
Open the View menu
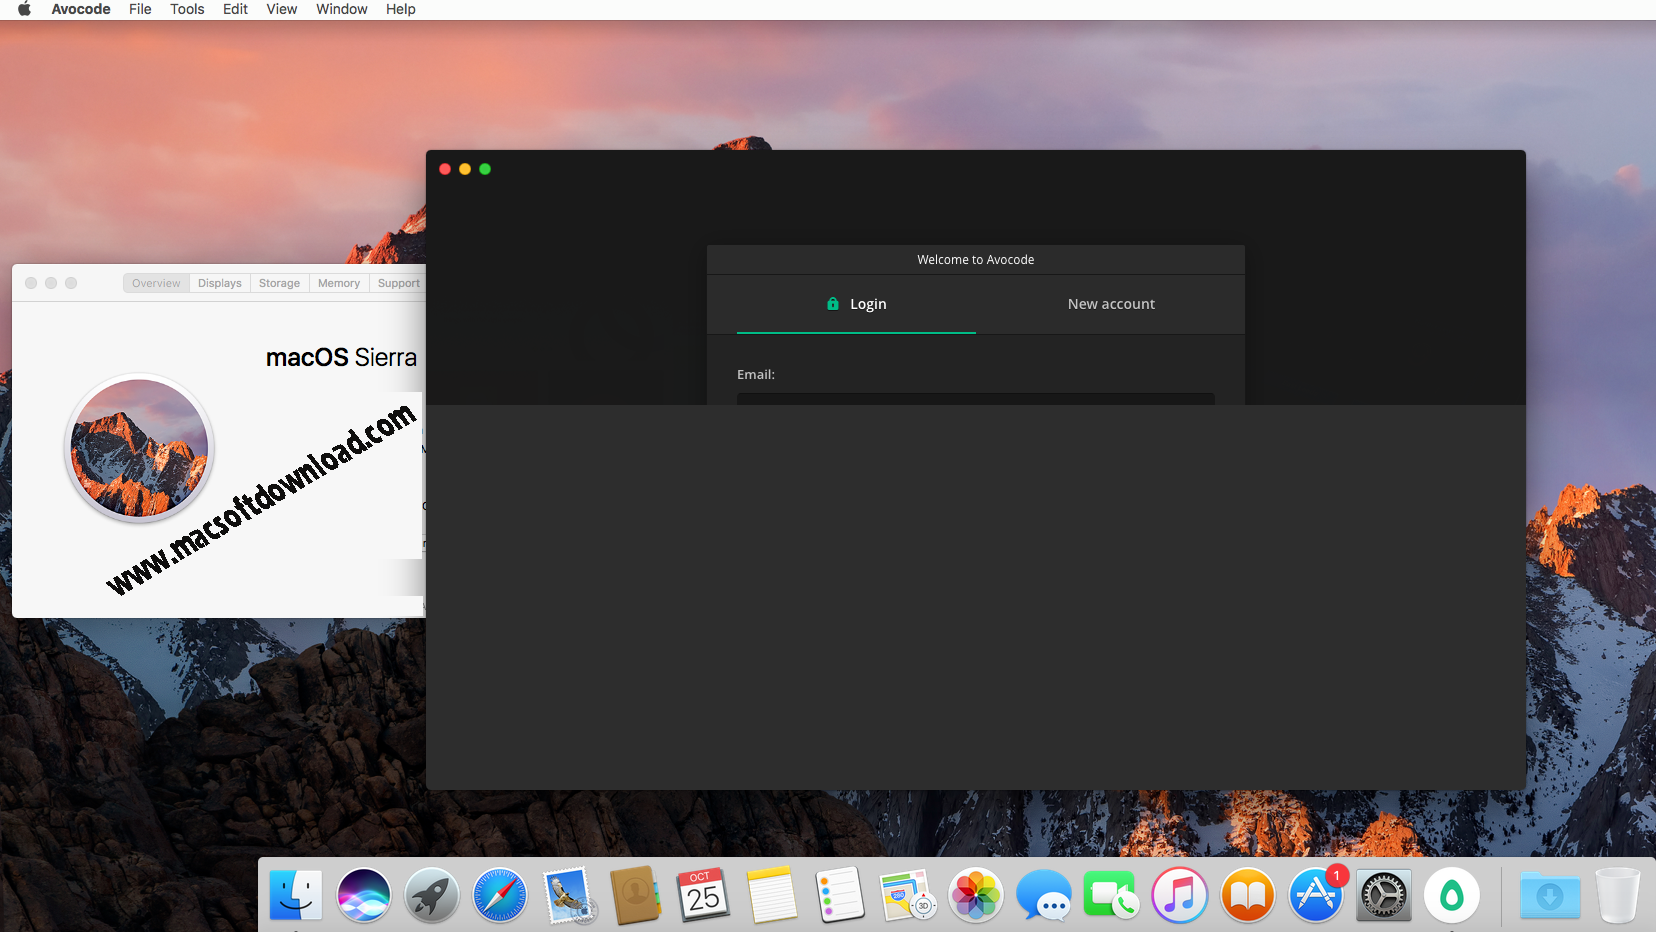pyautogui.click(x=282, y=9)
